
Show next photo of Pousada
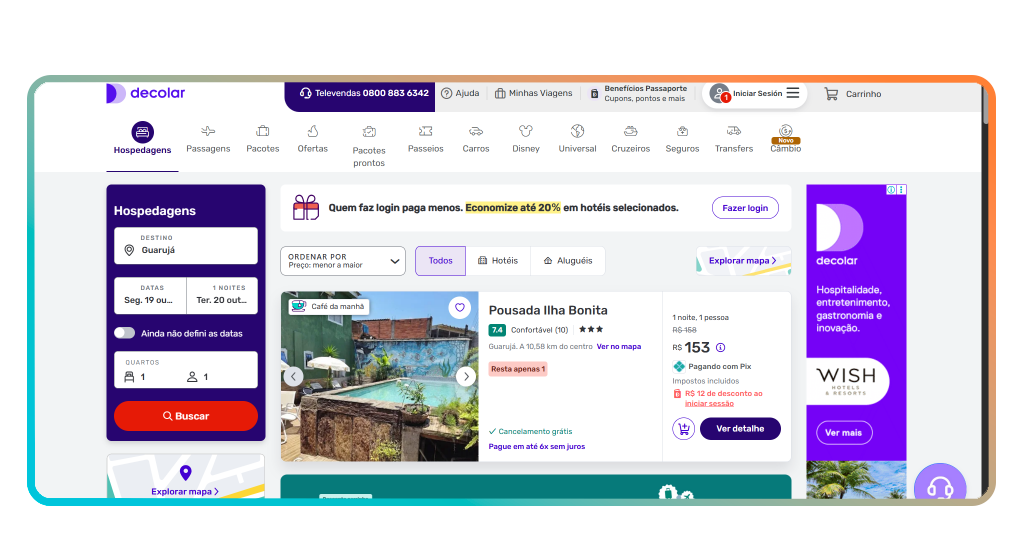466,377
